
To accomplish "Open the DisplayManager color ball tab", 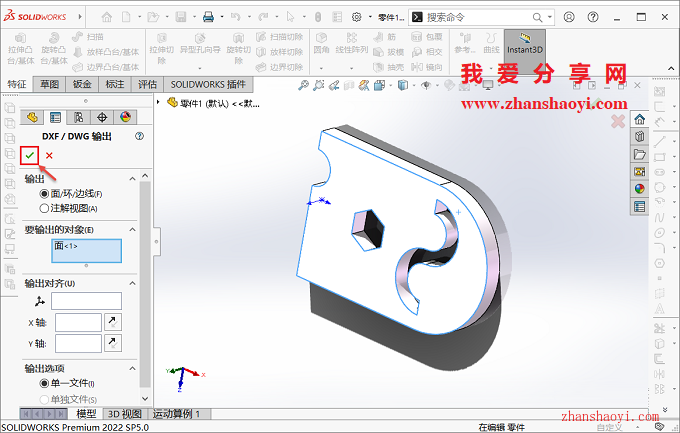I will pyautogui.click(x=125, y=117).
